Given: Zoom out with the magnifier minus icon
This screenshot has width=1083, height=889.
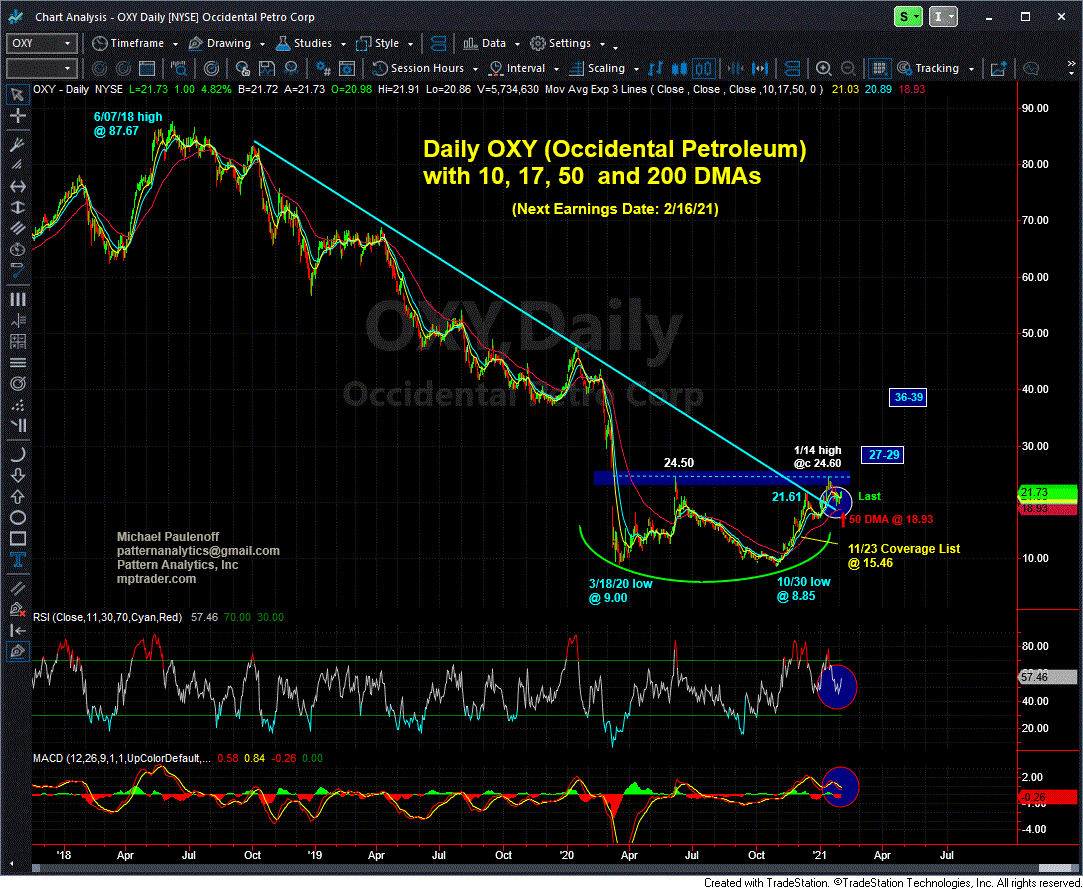Looking at the screenshot, I should point(848,68).
